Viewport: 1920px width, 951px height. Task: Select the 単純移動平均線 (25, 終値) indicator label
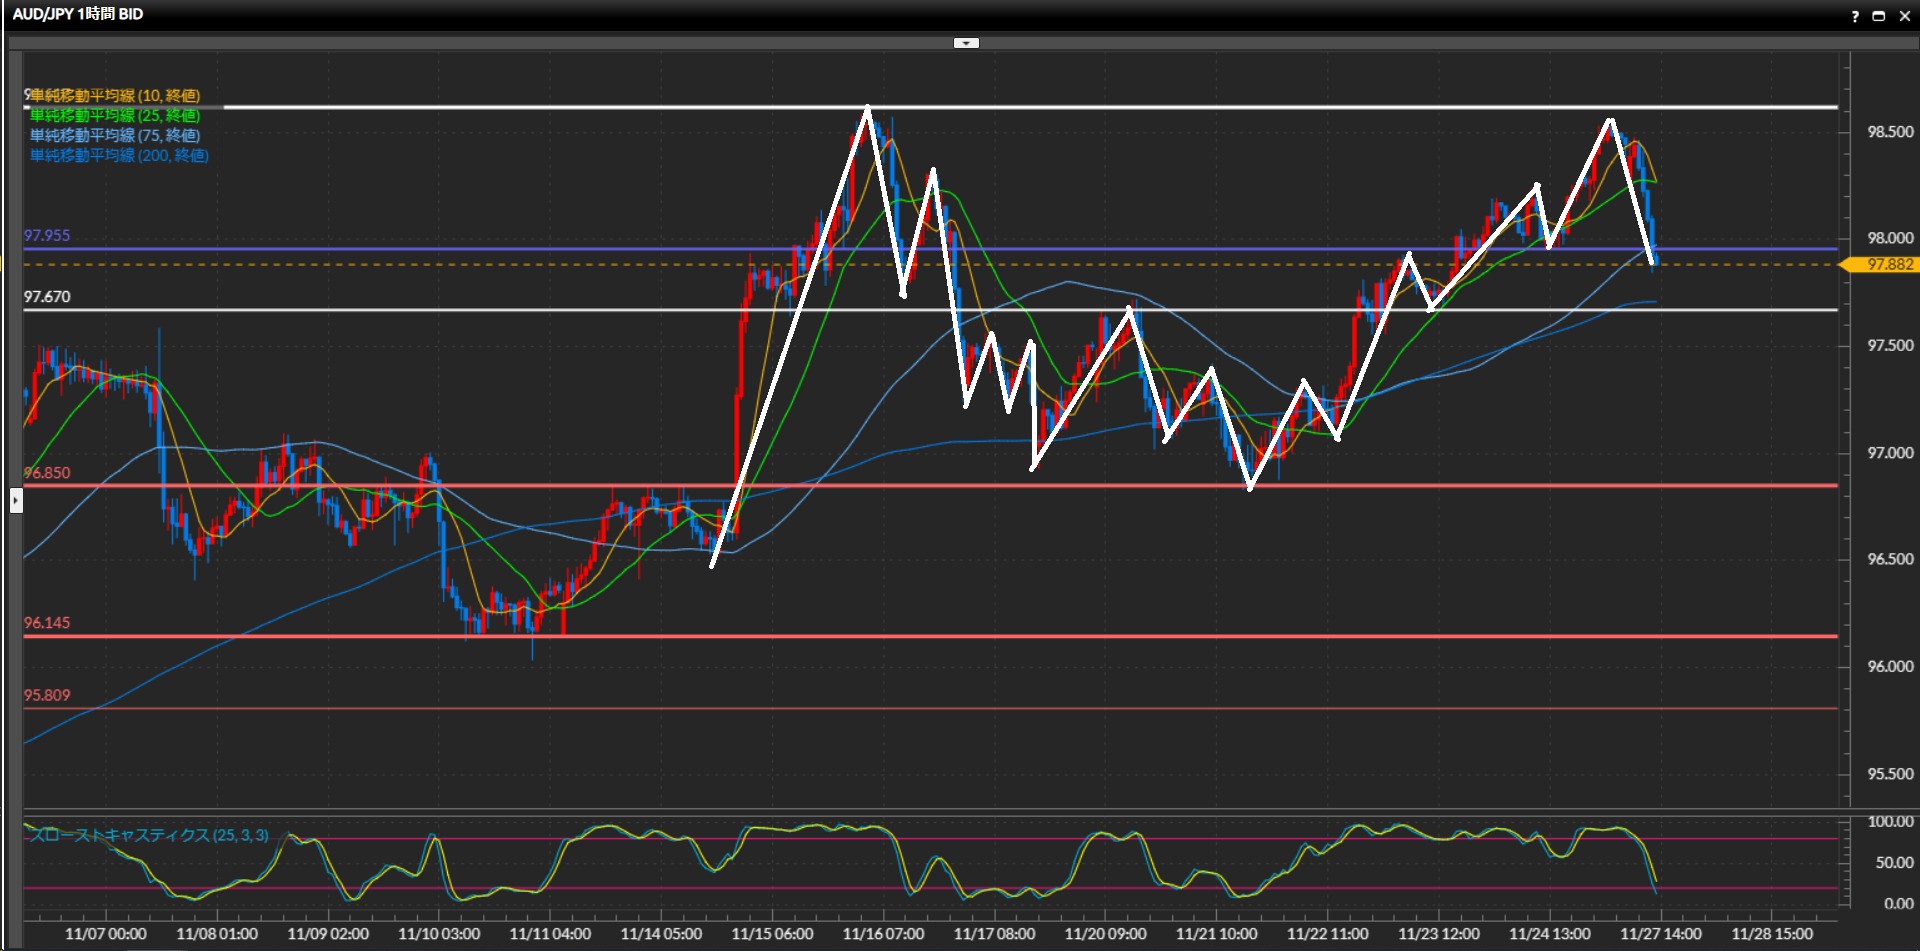[x=115, y=116]
